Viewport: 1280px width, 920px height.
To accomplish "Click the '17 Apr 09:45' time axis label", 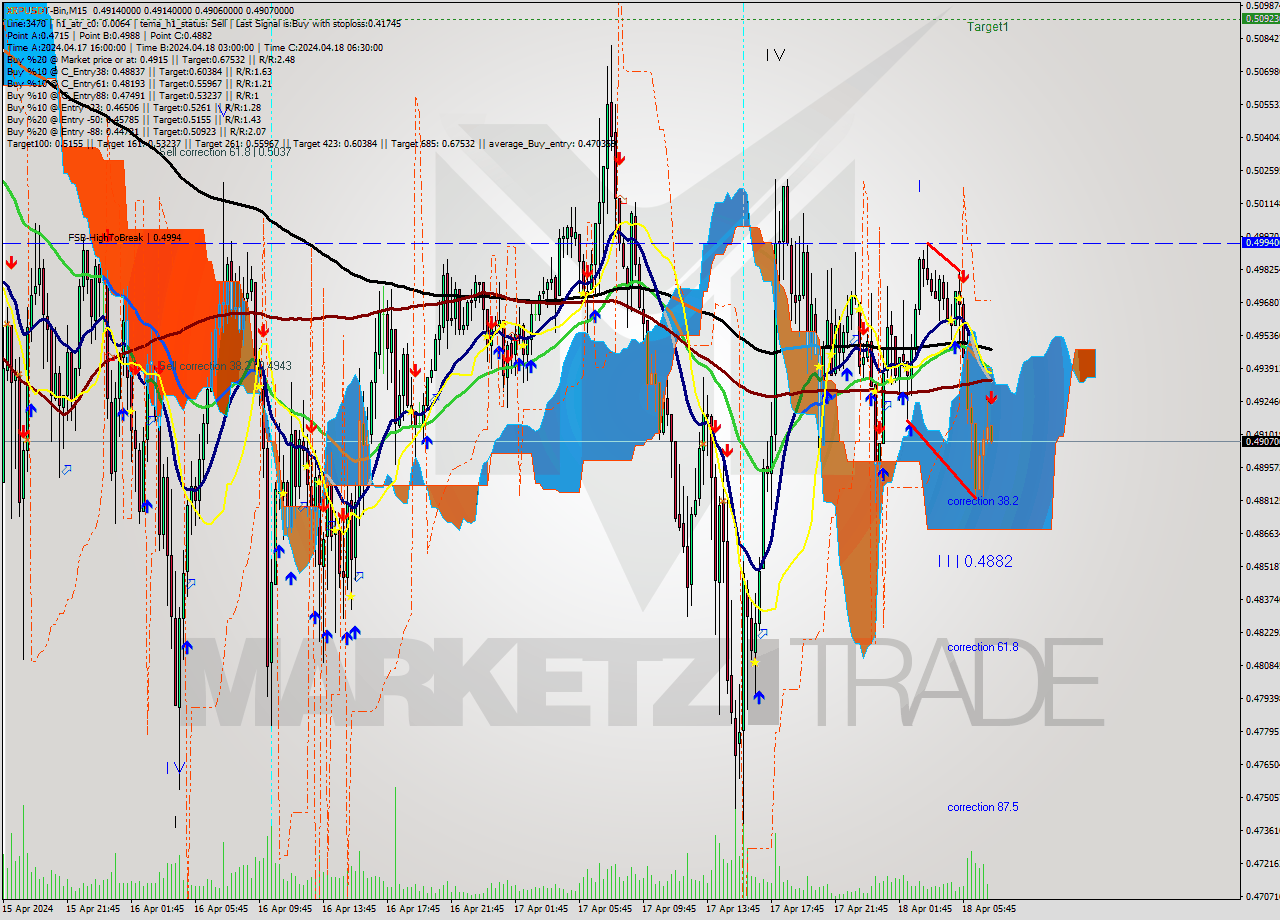I will [x=669, y=909].
